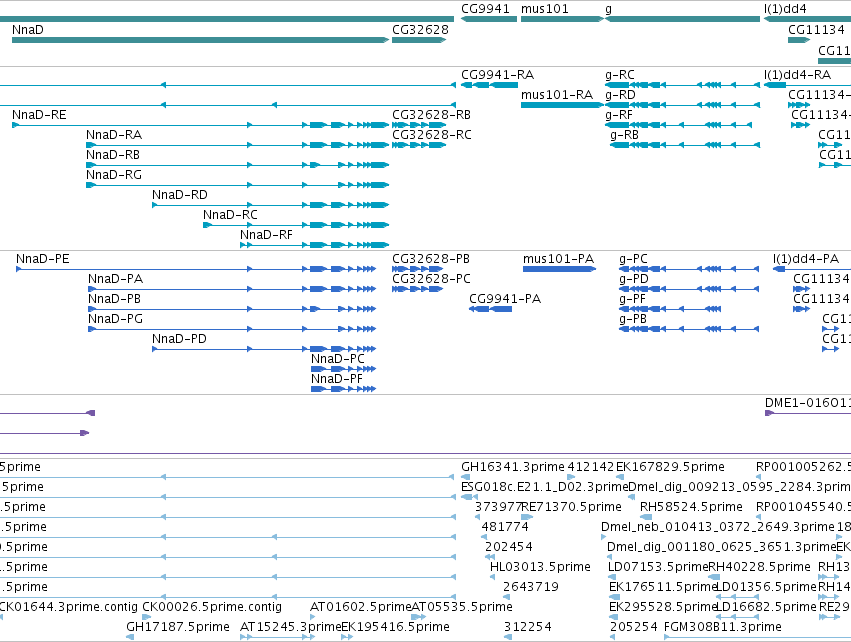The width and height of the screenshot is (851, 642).
Task: Select the 2643719 EST label
Action: point(531,588)
